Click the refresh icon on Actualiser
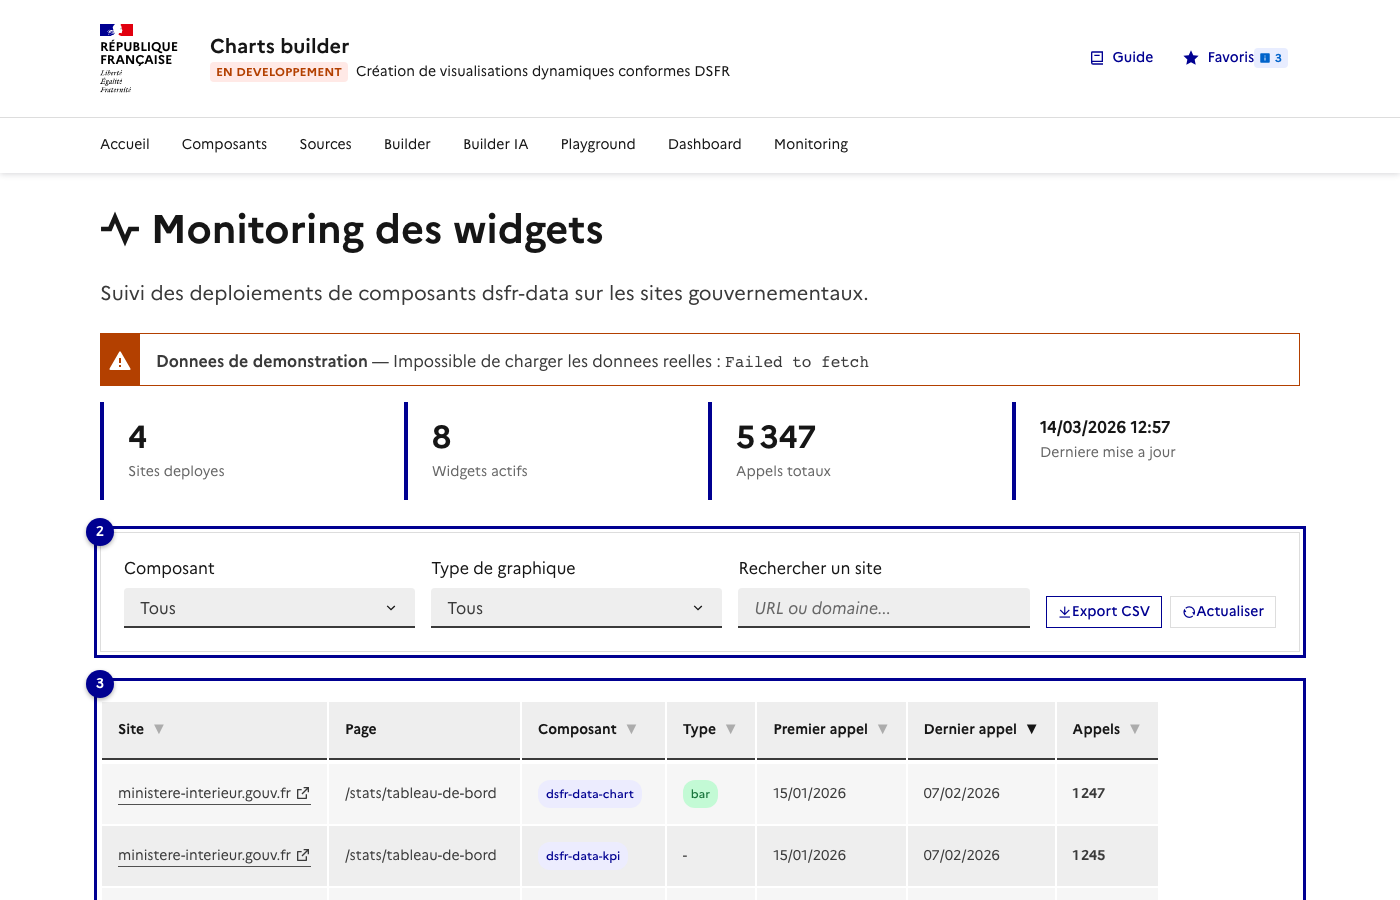The width and height of the screenshot is (1400, 900). click(1190, 611)
